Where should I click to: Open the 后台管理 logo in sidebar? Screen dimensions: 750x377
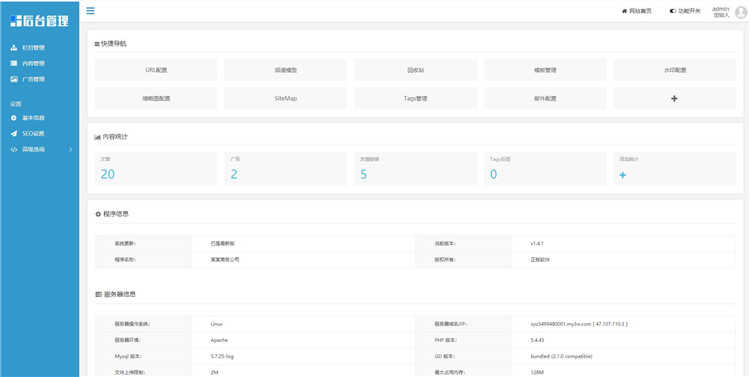[39, 21]
